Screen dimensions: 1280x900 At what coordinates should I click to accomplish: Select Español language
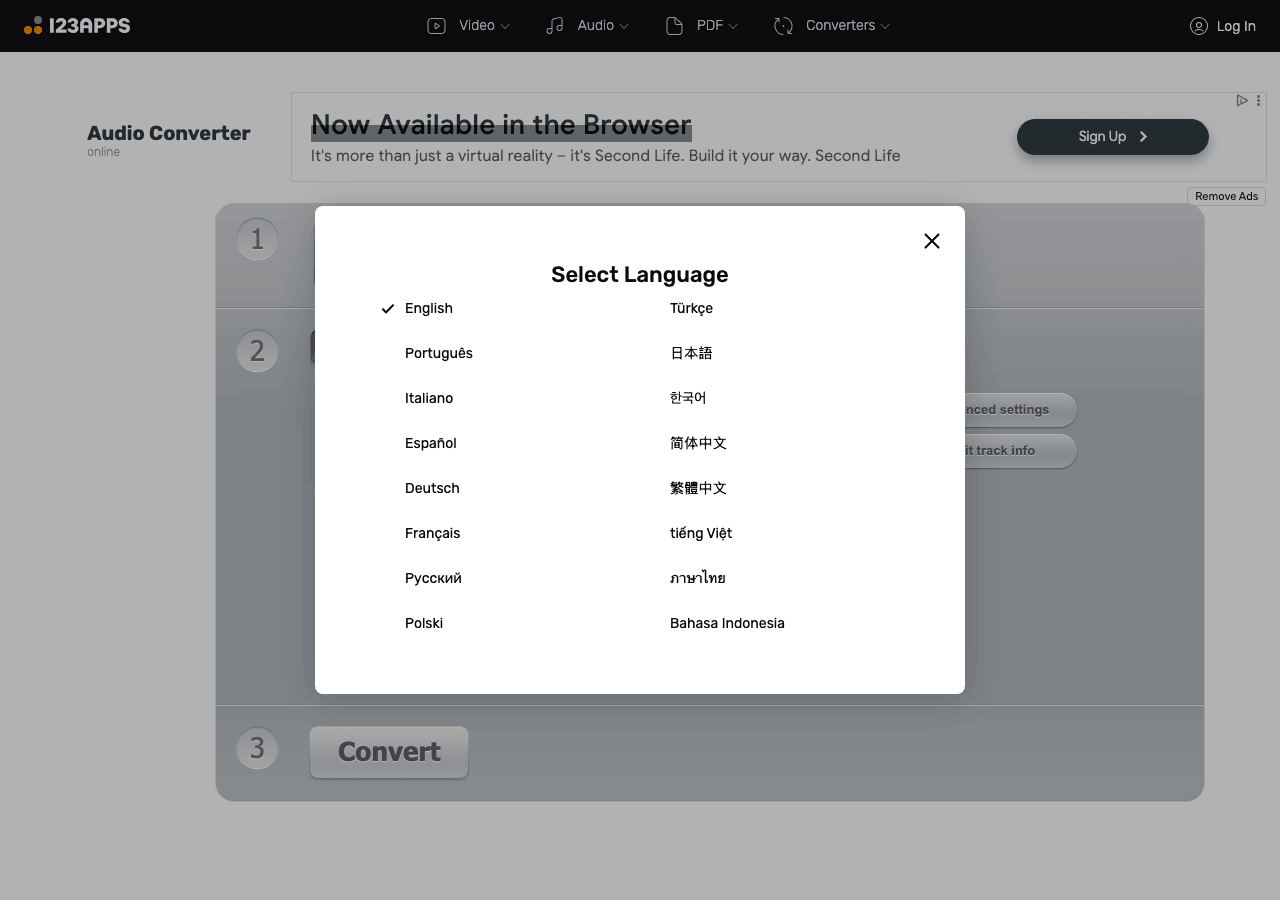point(431,443)
